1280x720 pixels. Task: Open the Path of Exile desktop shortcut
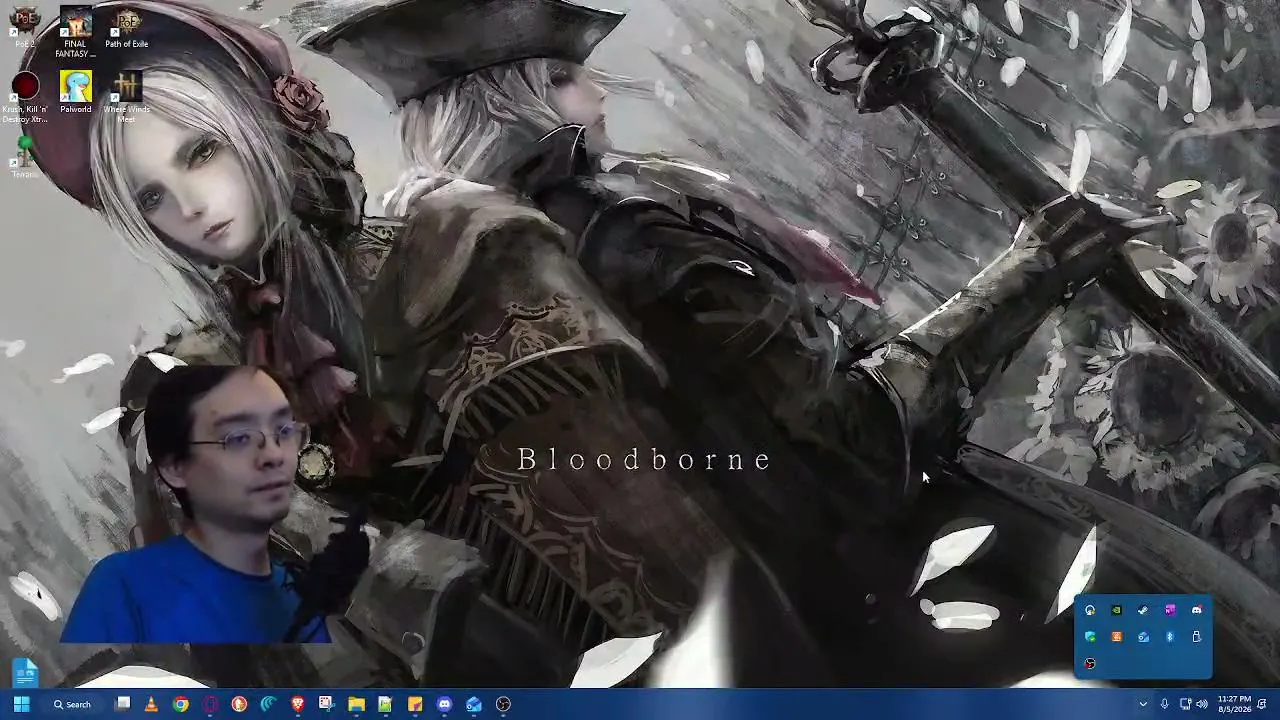[126, 29]
